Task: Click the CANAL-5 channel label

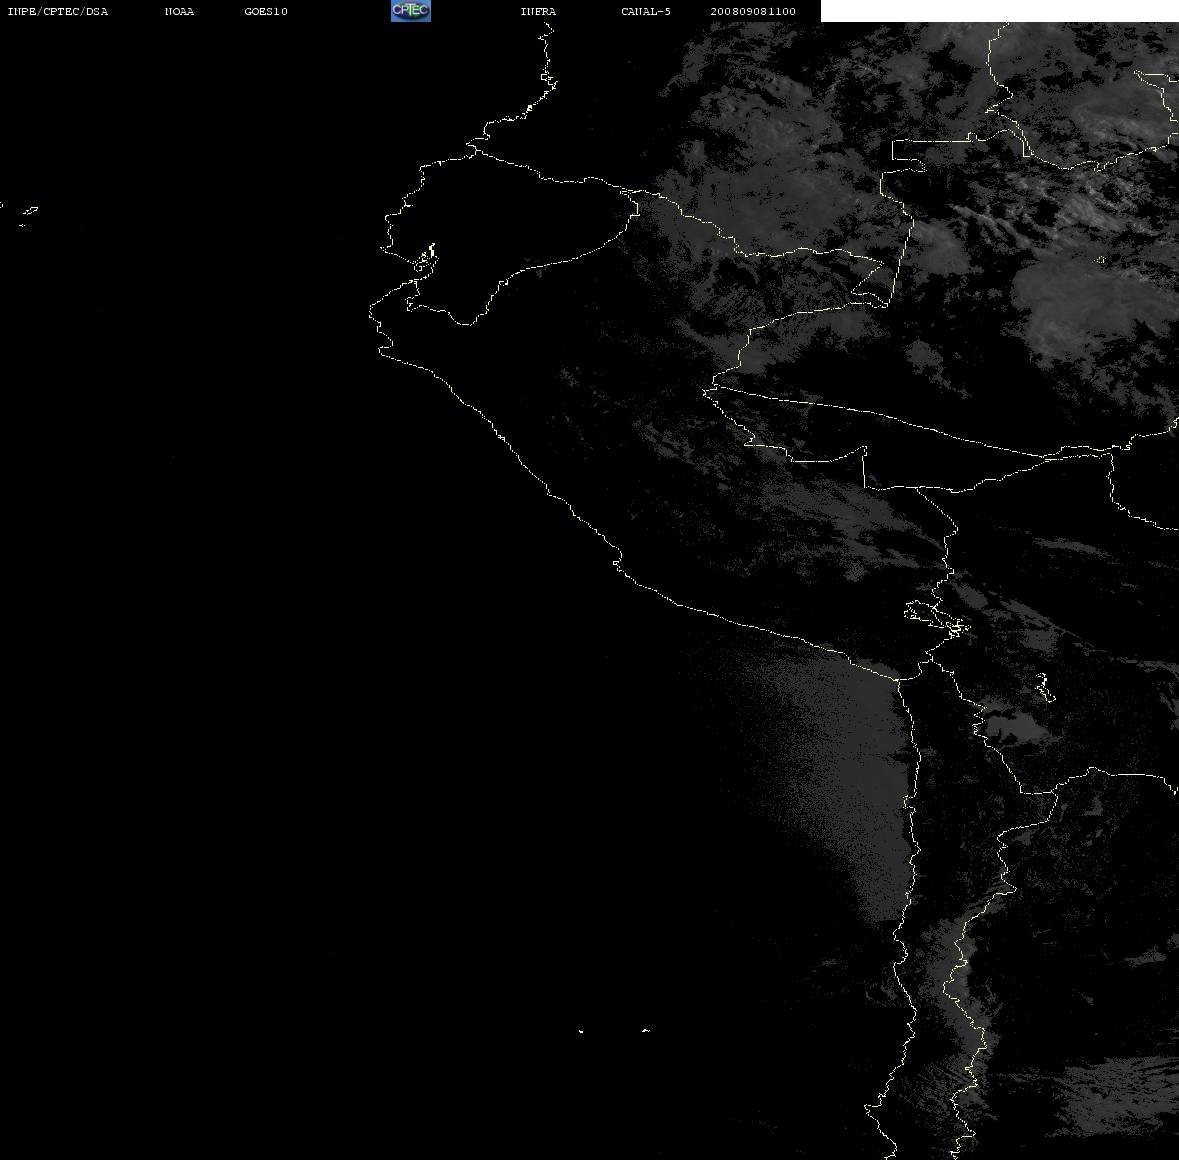Action: coord(646,11)
